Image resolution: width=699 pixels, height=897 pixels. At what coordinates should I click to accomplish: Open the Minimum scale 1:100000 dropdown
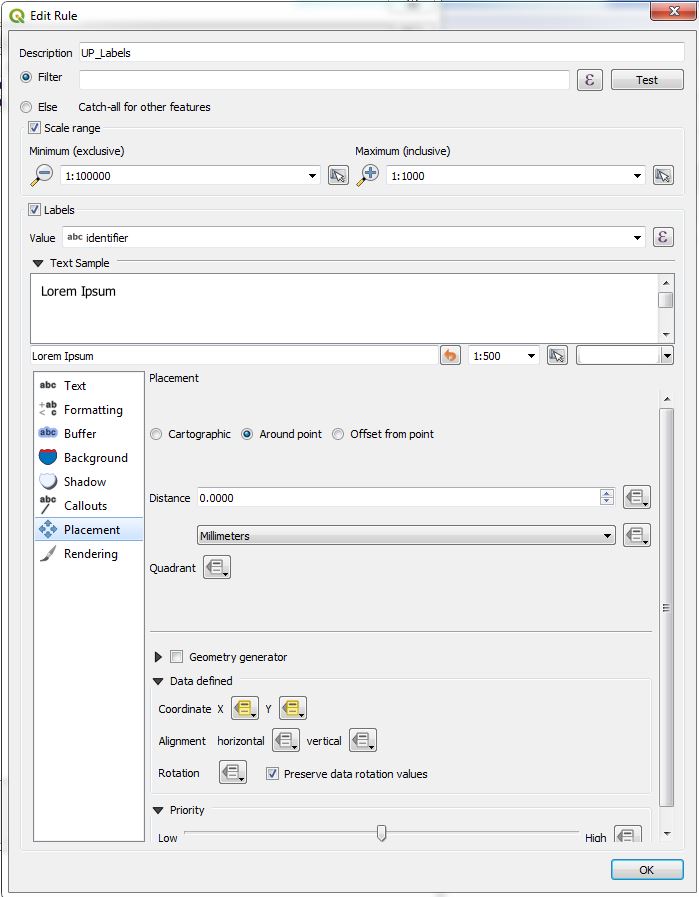pos(312,176)
